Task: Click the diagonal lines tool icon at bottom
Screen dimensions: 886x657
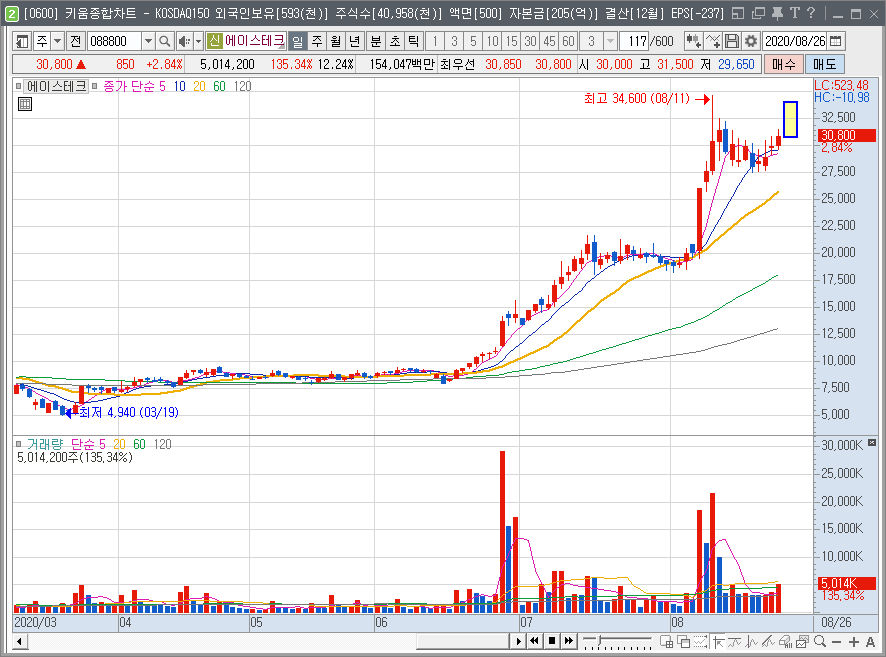Action: click(768, 642)
